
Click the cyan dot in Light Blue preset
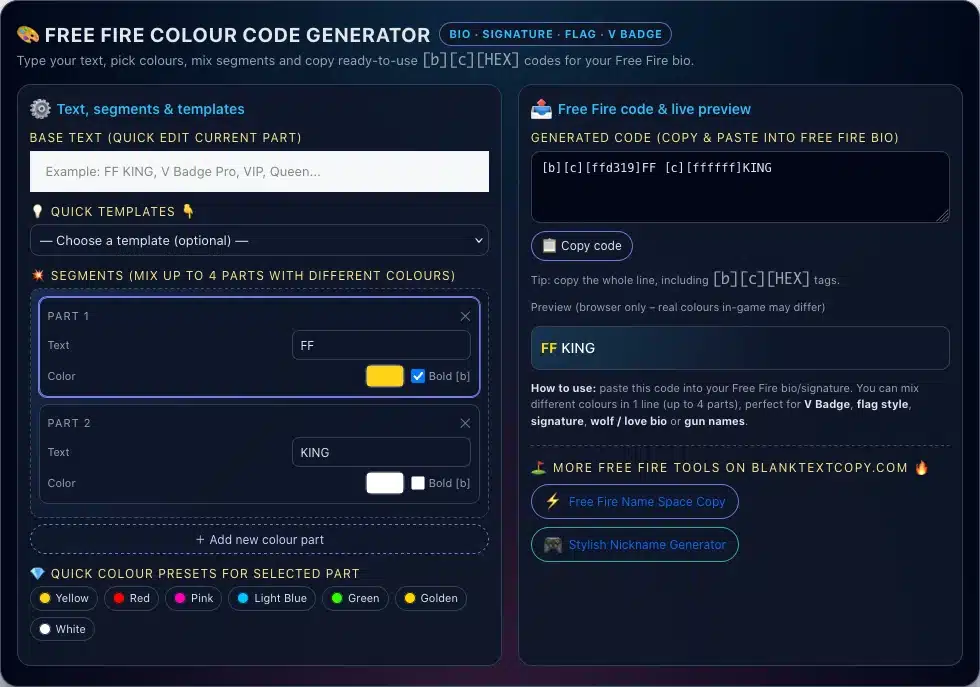pyautogui.click(x=243, y=598)
